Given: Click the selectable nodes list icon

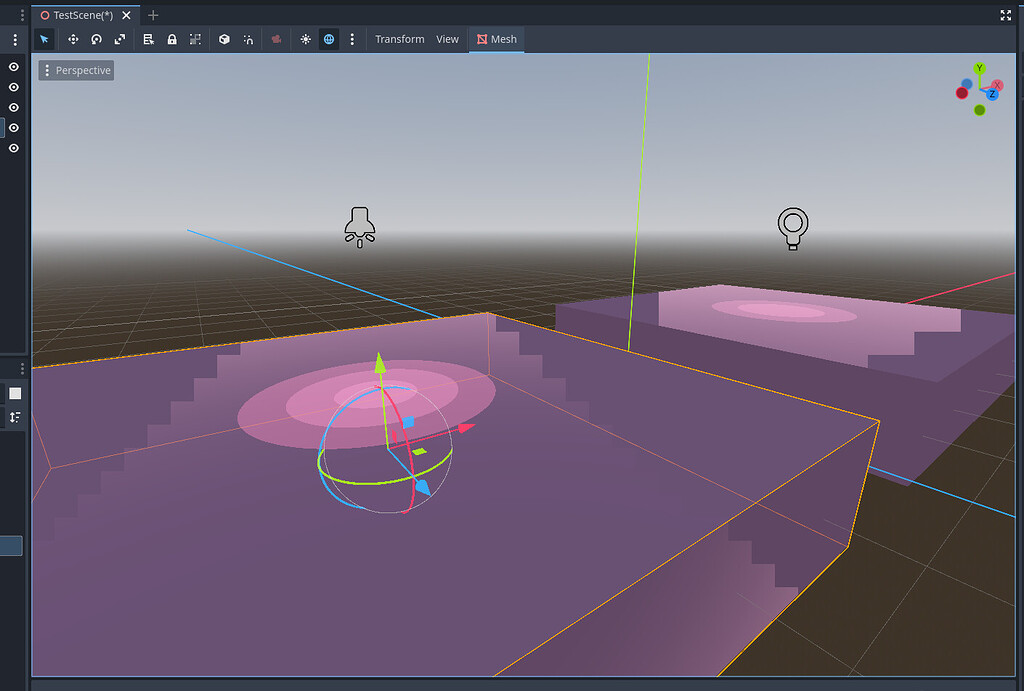Looking at the screenshot, I should [x=148, y=39].
